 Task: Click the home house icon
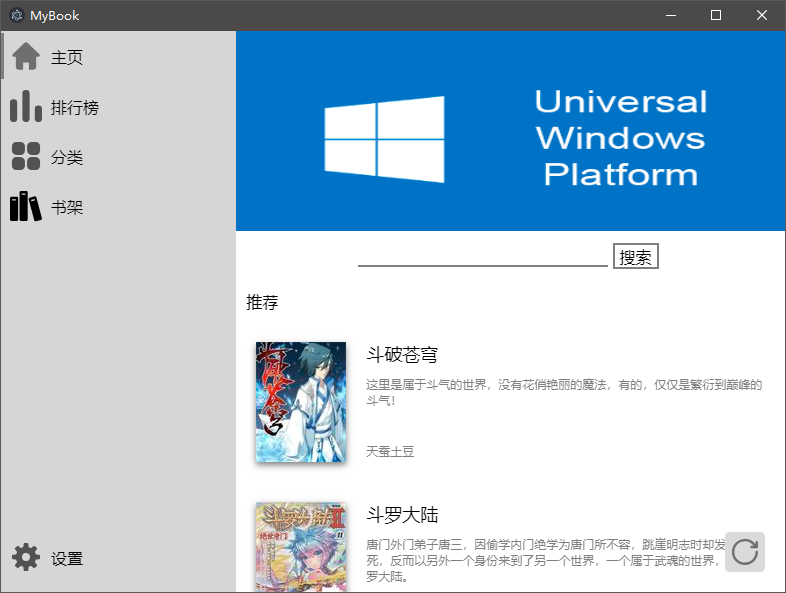(x=26, y=56)
